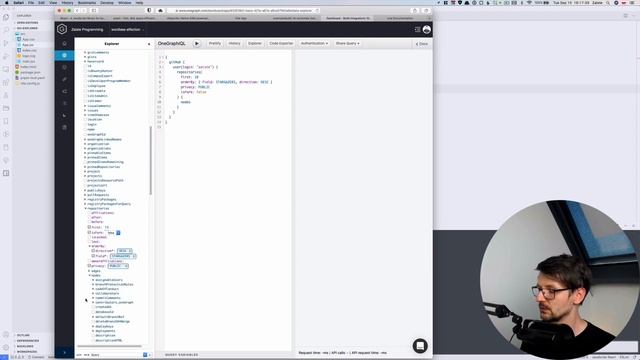This screenshot has height=360, width=640.
Task: Open the home icon in OneGraph sidebar
Action: coord(64,43)
